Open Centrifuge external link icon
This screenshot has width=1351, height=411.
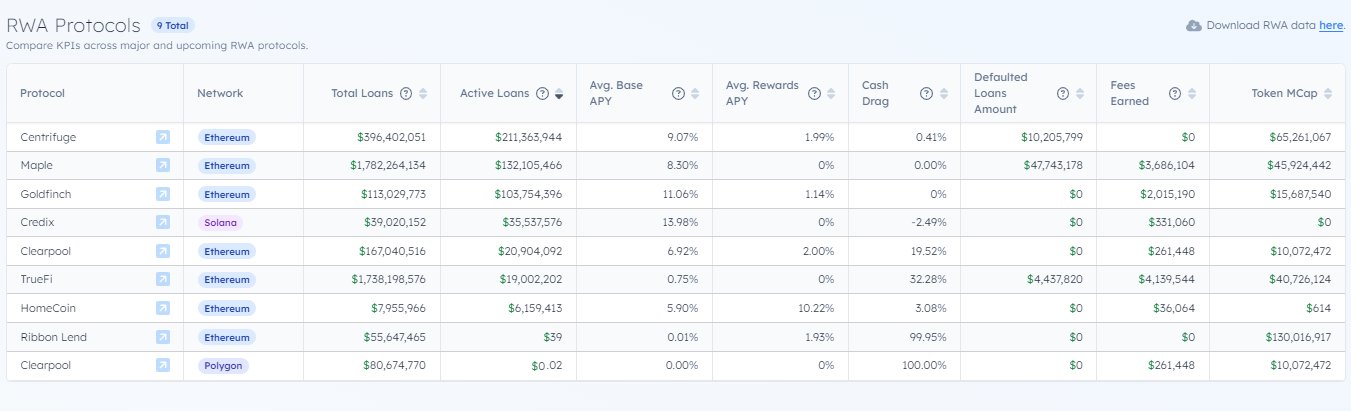[x=163, y=137]
